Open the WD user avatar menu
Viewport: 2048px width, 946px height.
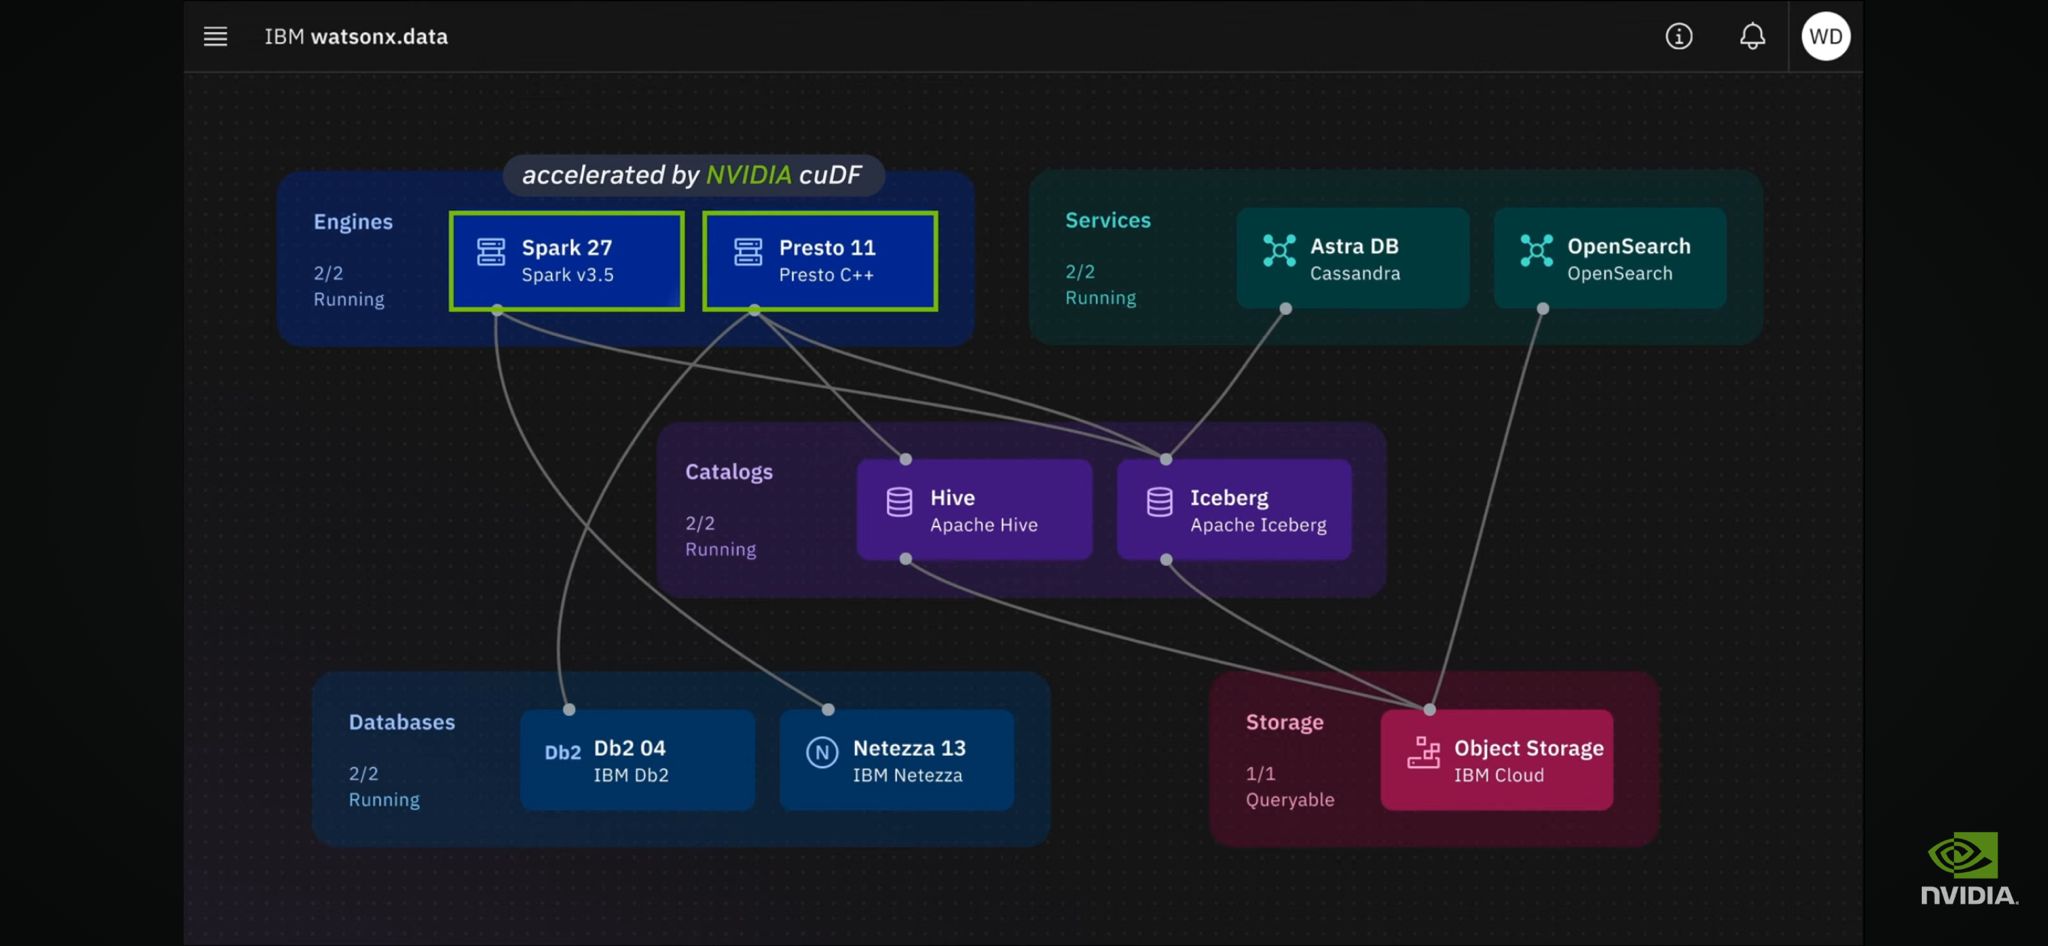point(1826,37)
